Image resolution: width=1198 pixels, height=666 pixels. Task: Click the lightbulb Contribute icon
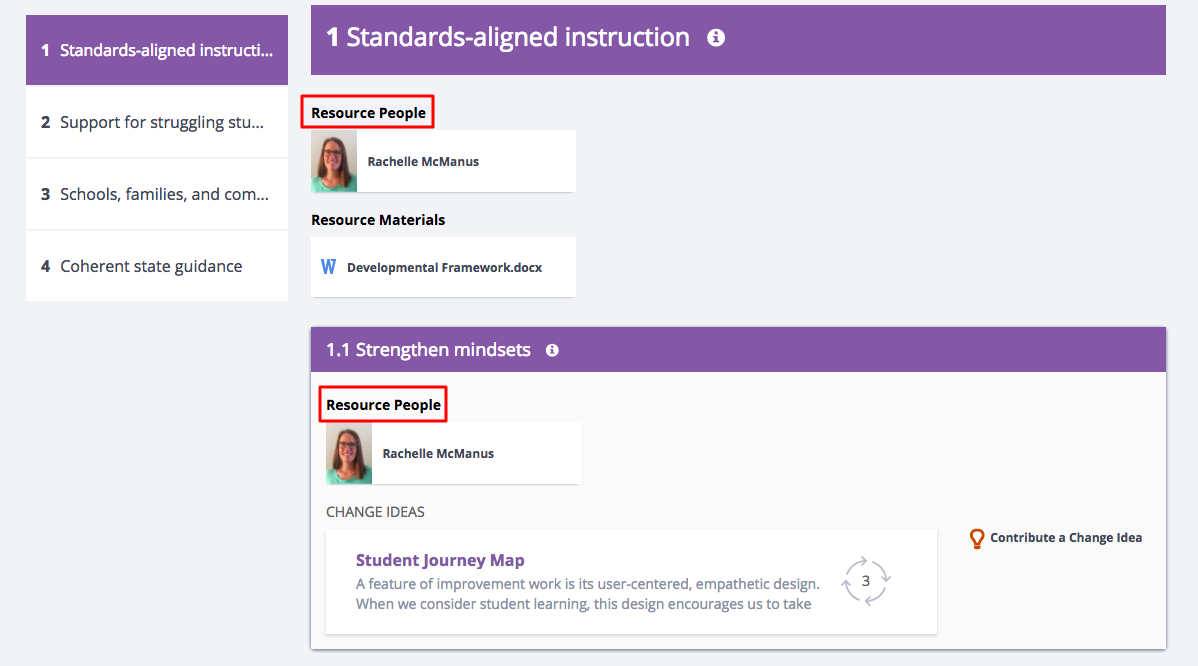[977, 538]
